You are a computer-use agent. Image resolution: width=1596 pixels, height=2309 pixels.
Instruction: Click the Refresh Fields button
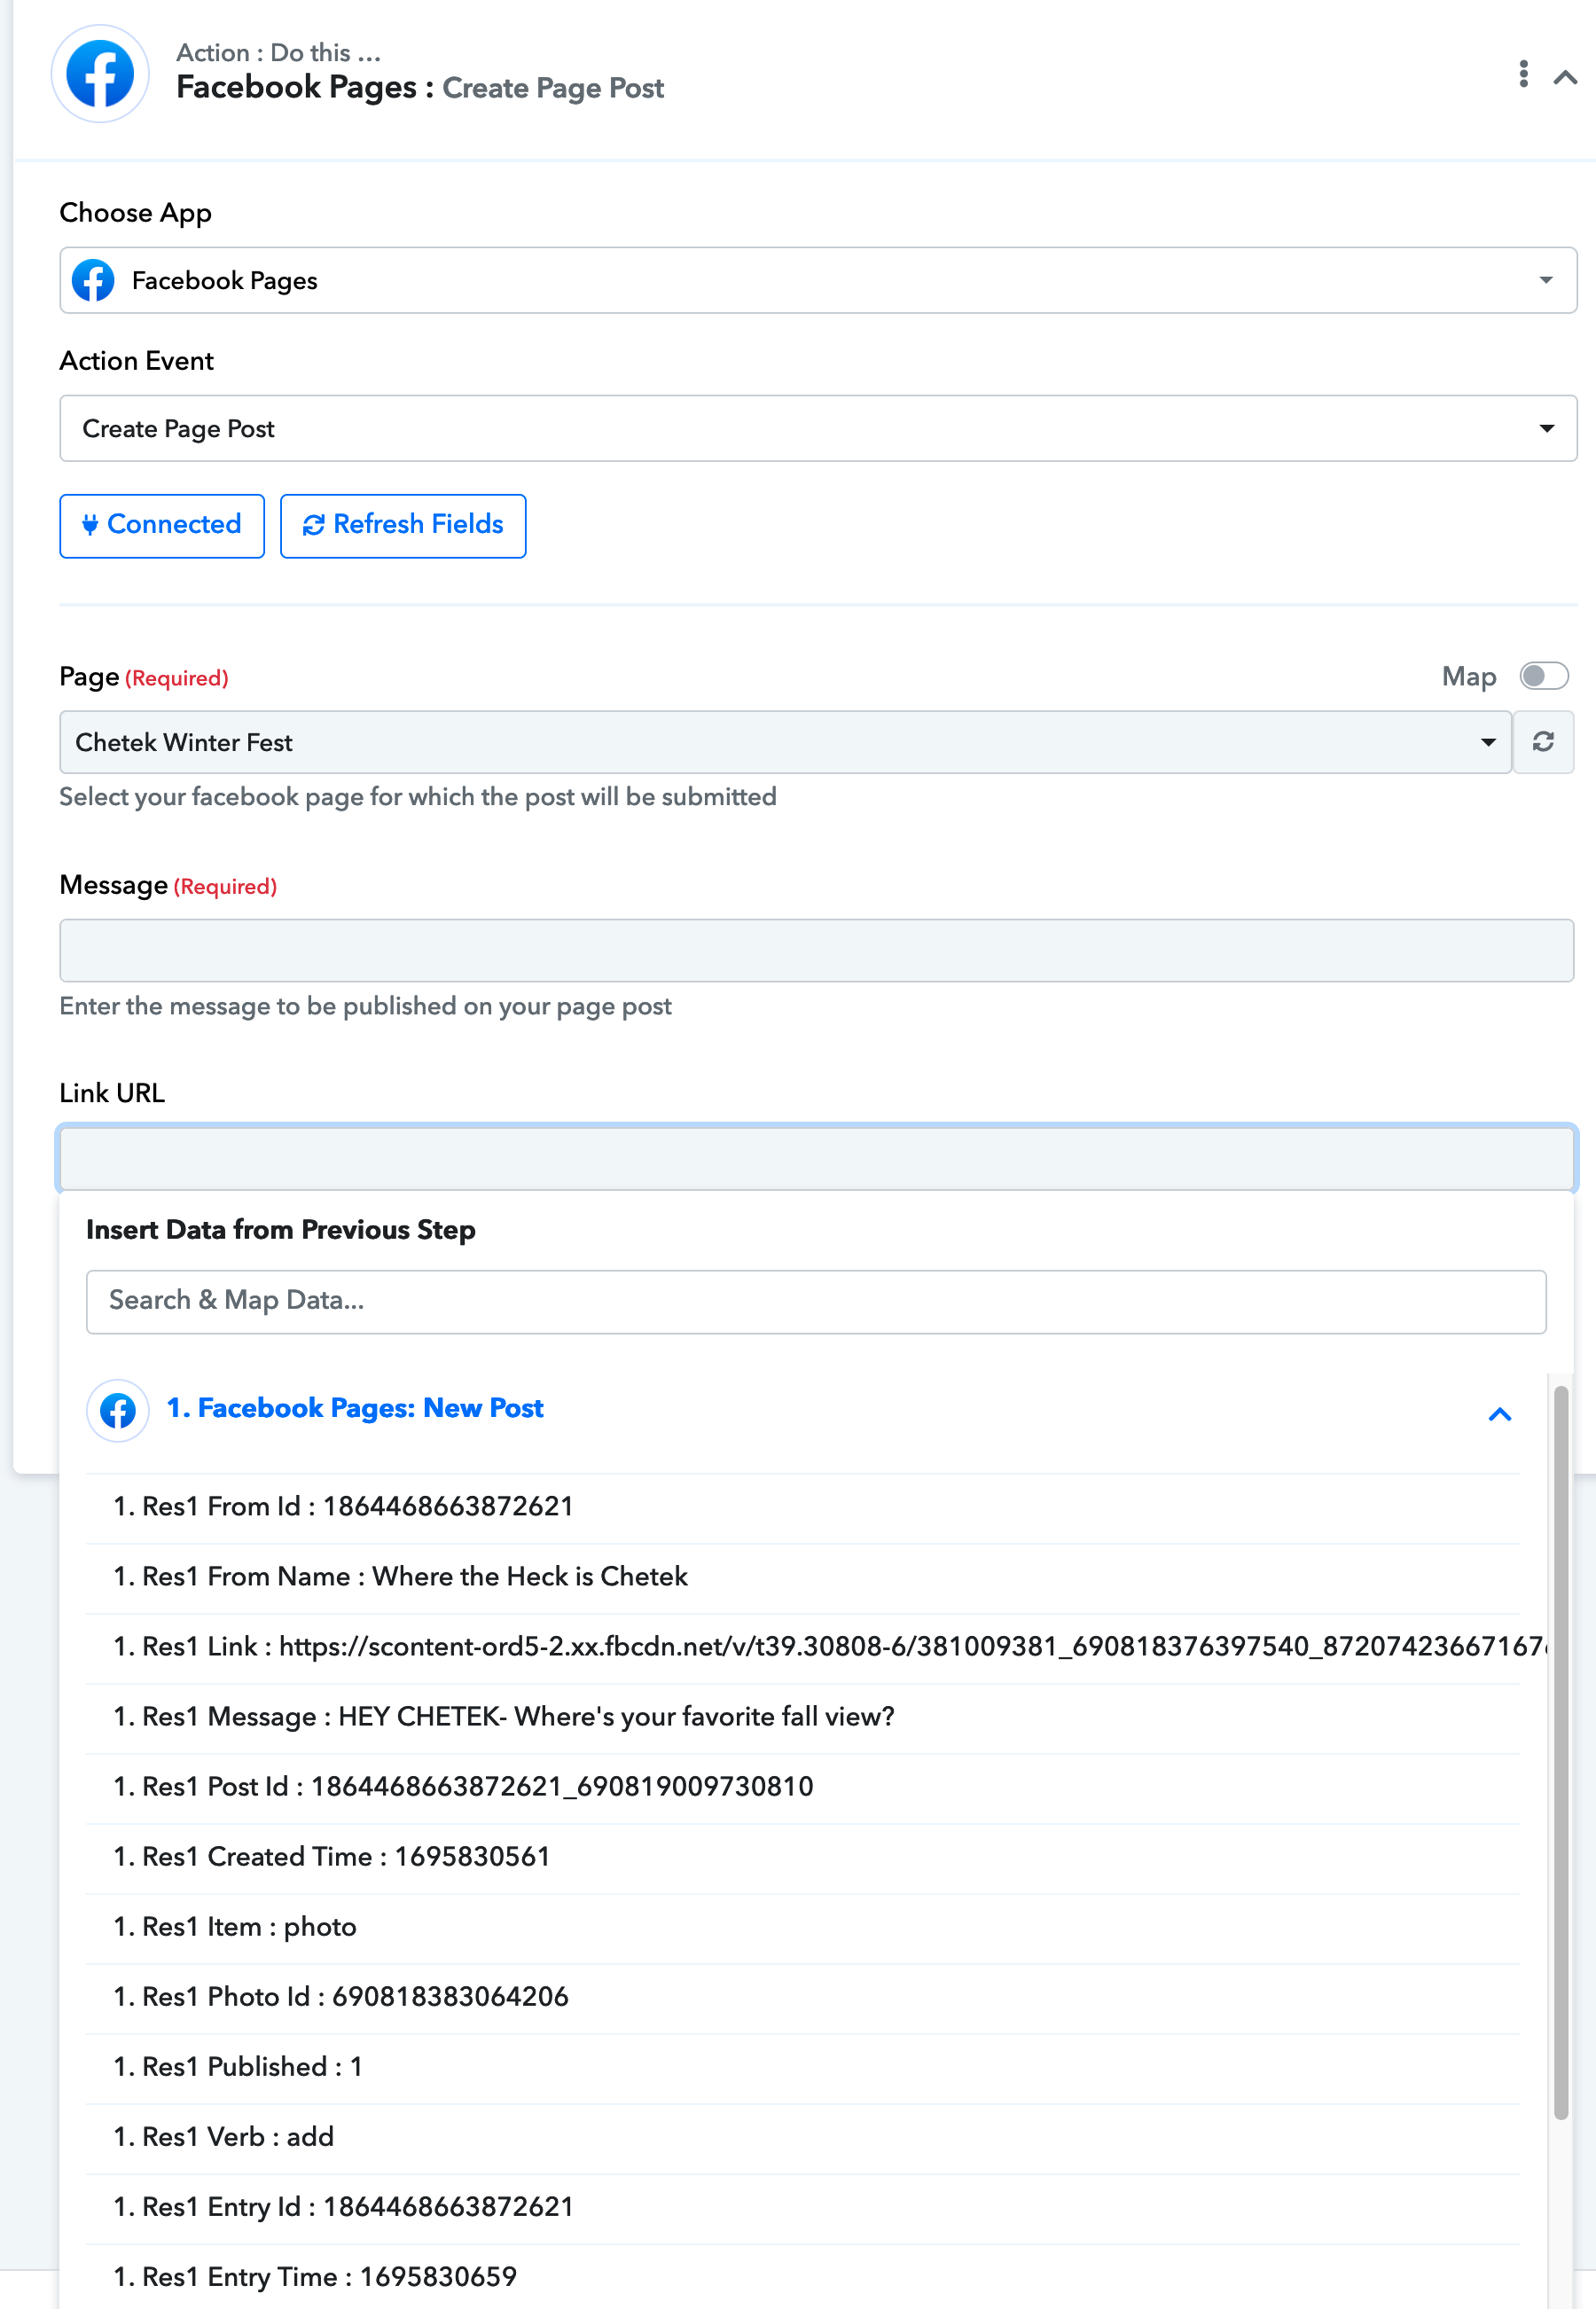403,525
